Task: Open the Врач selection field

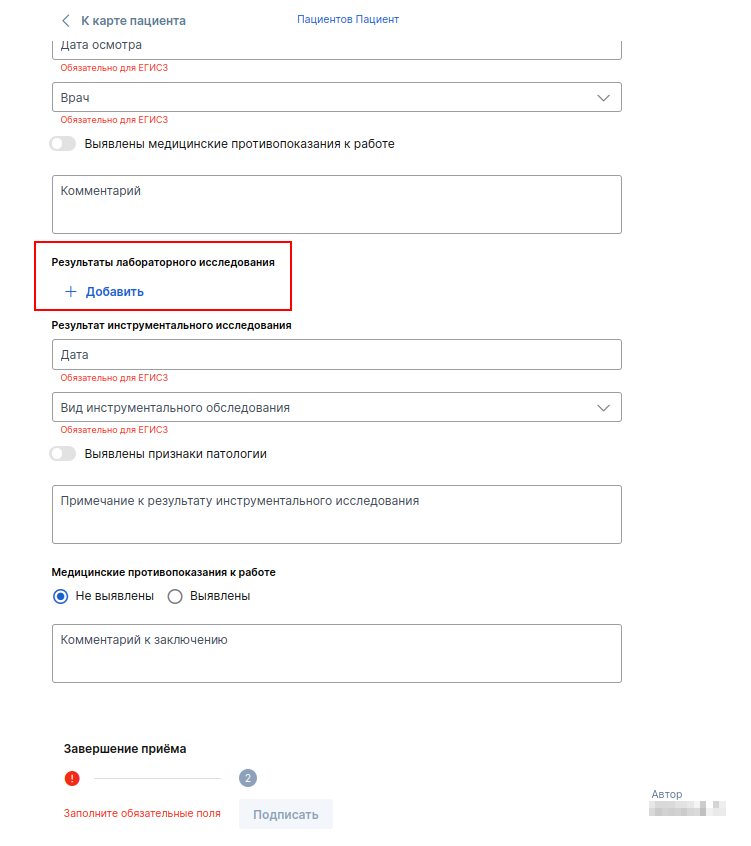Action: point(337,97)
